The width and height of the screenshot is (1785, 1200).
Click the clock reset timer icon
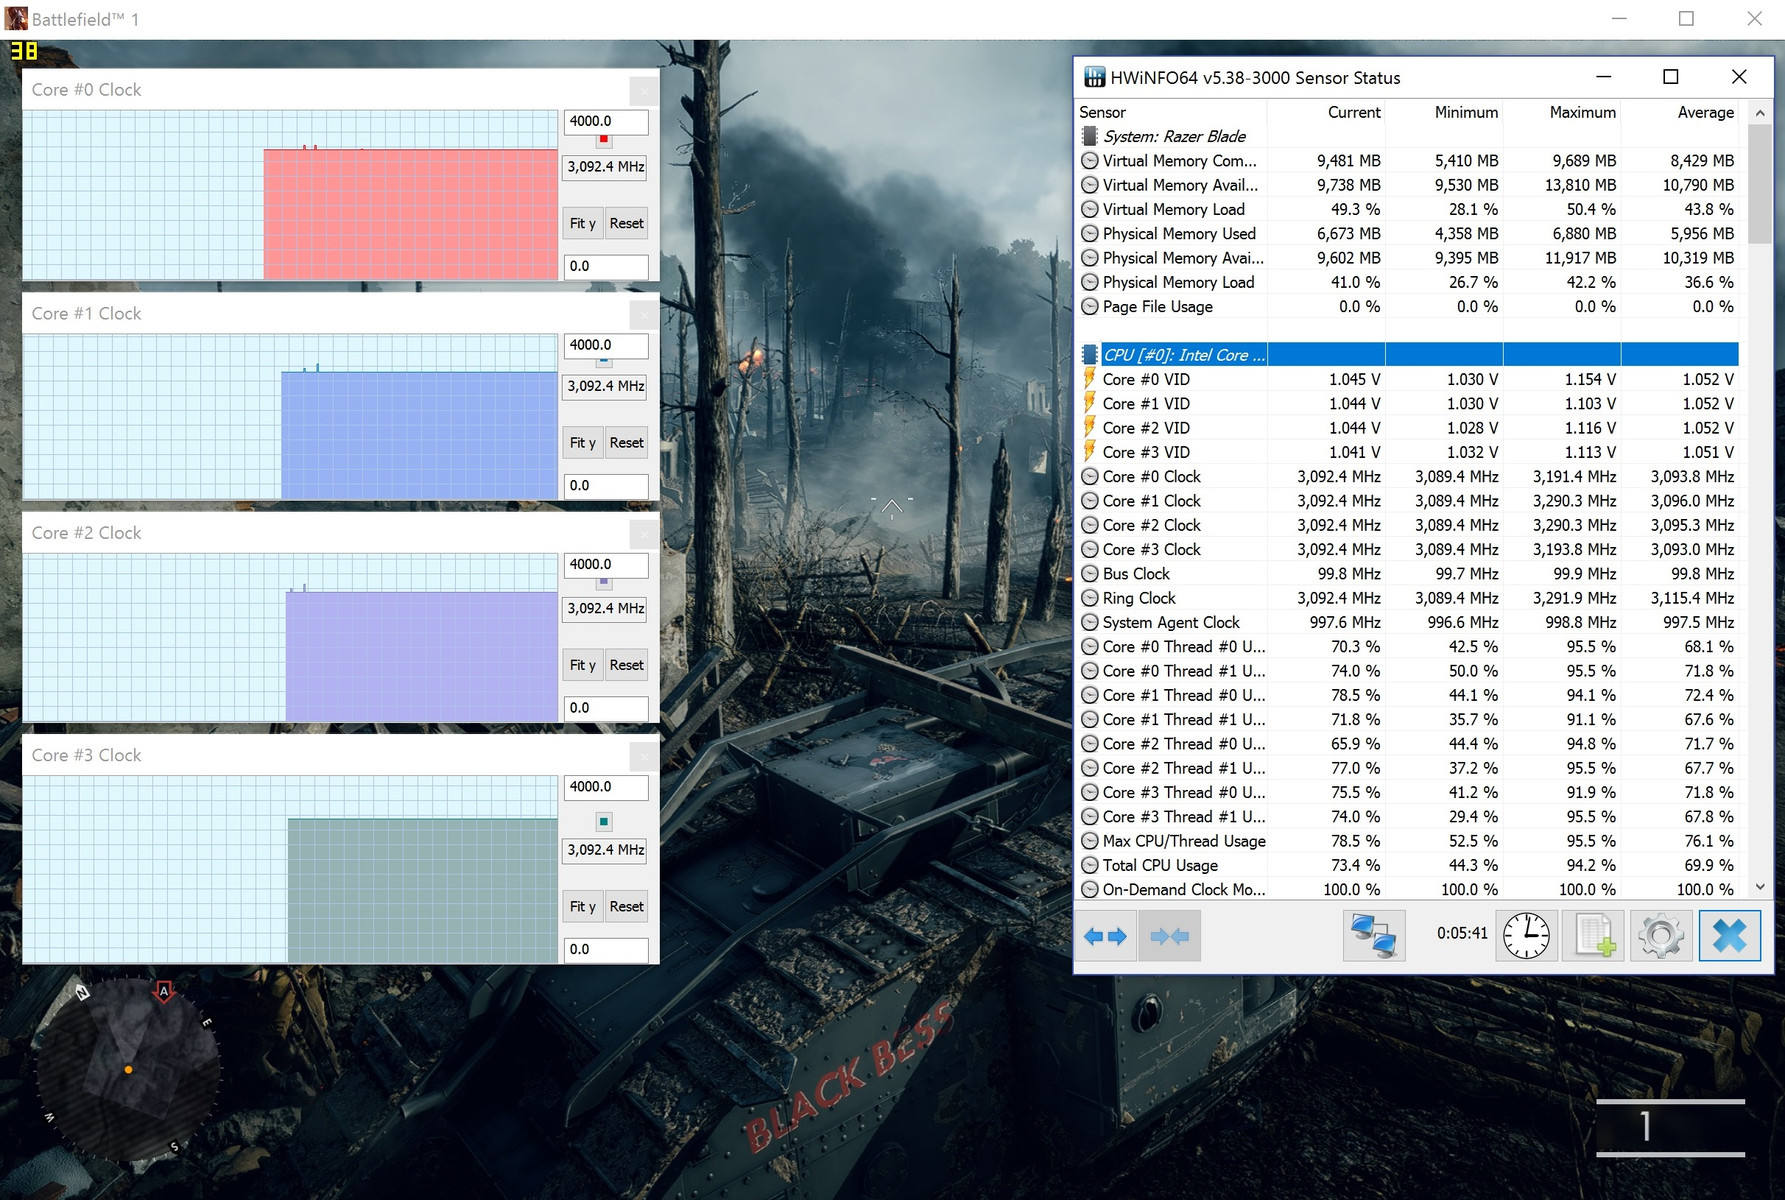click(1526, 936)
